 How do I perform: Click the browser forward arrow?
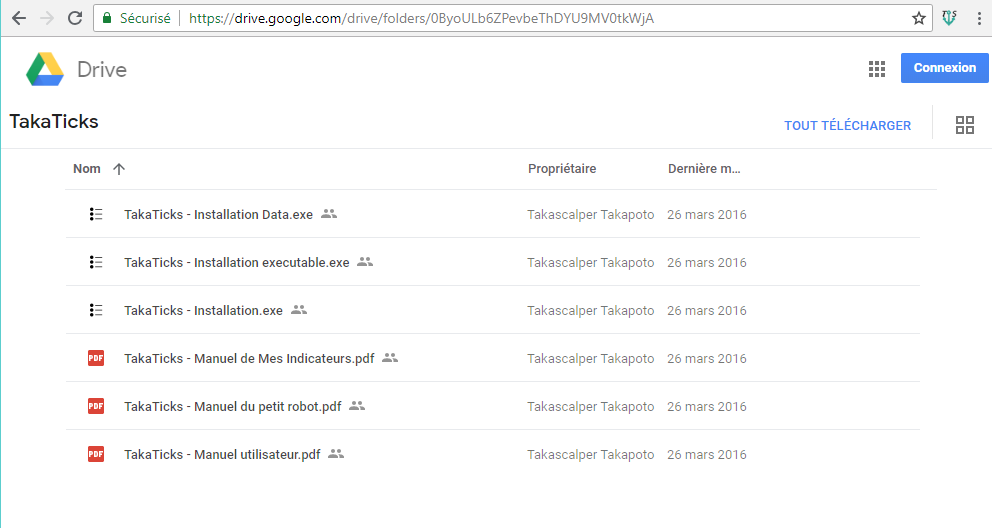pyautogui.click(x=47, y=18)
